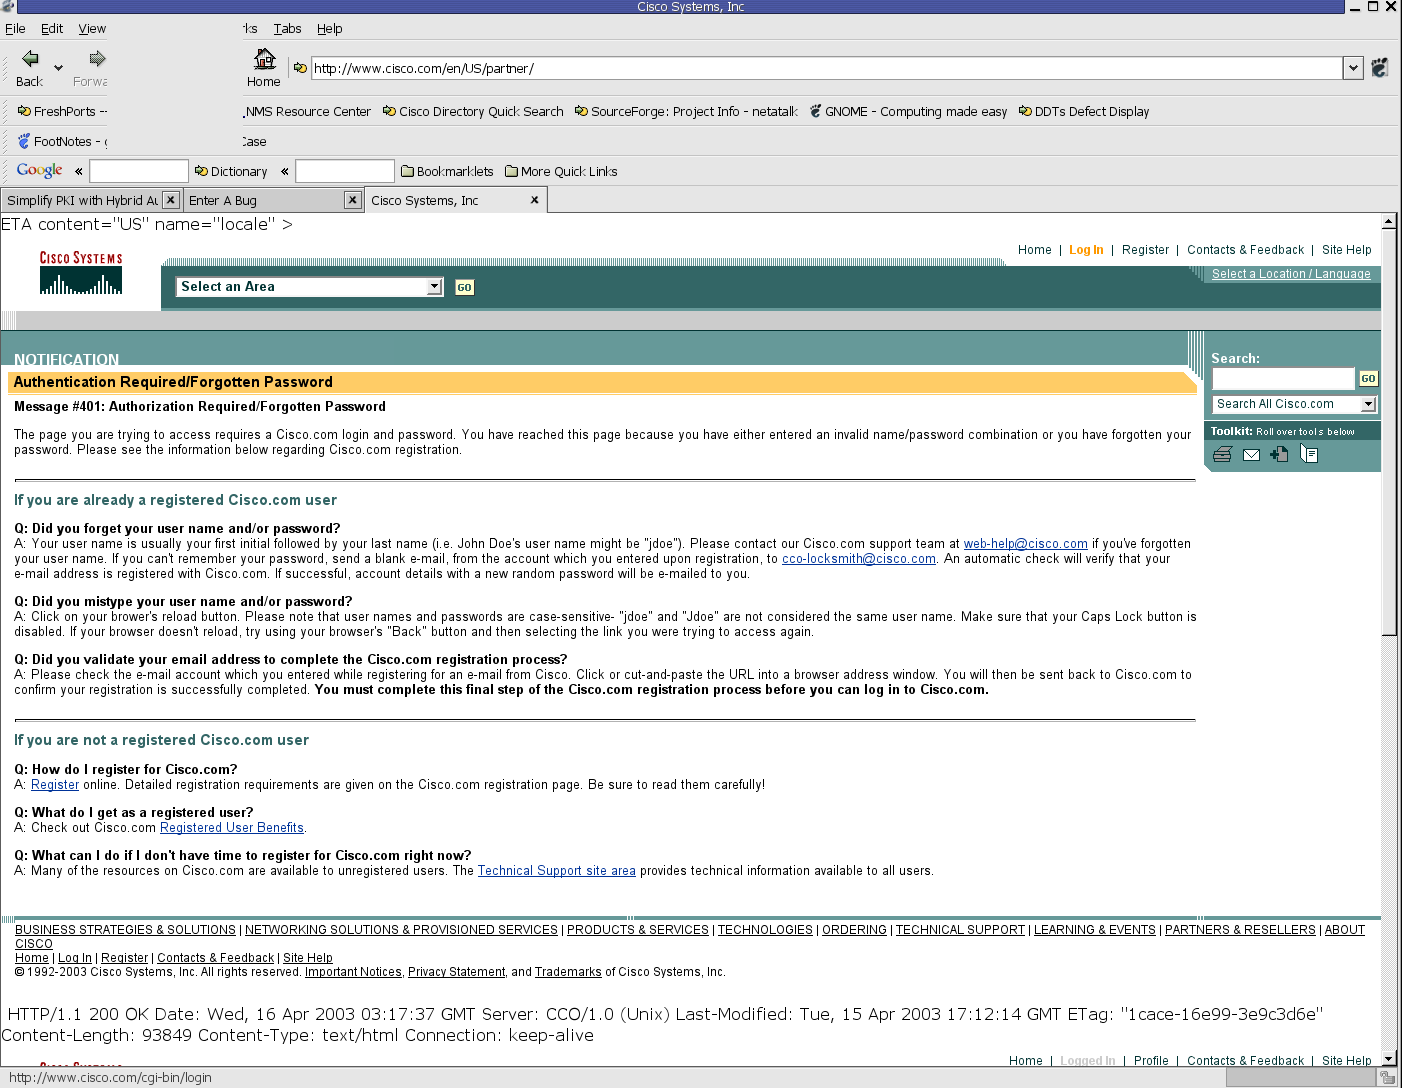The width and height of the screenshot is (1402, 1088).
Task: Open the browser Home page icon
Action: coord(265,59)
